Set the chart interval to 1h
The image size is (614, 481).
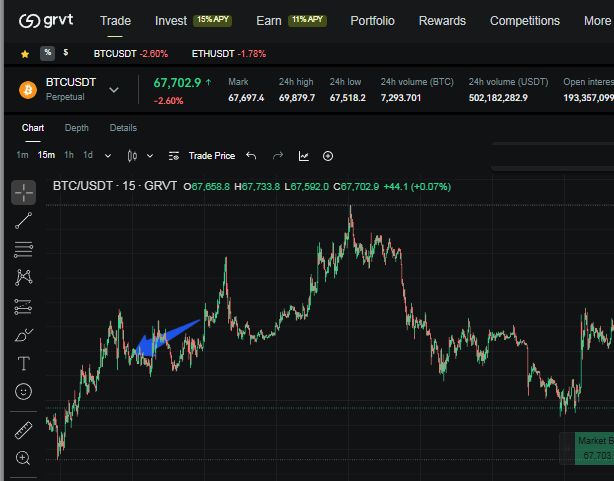pos(69,155)
